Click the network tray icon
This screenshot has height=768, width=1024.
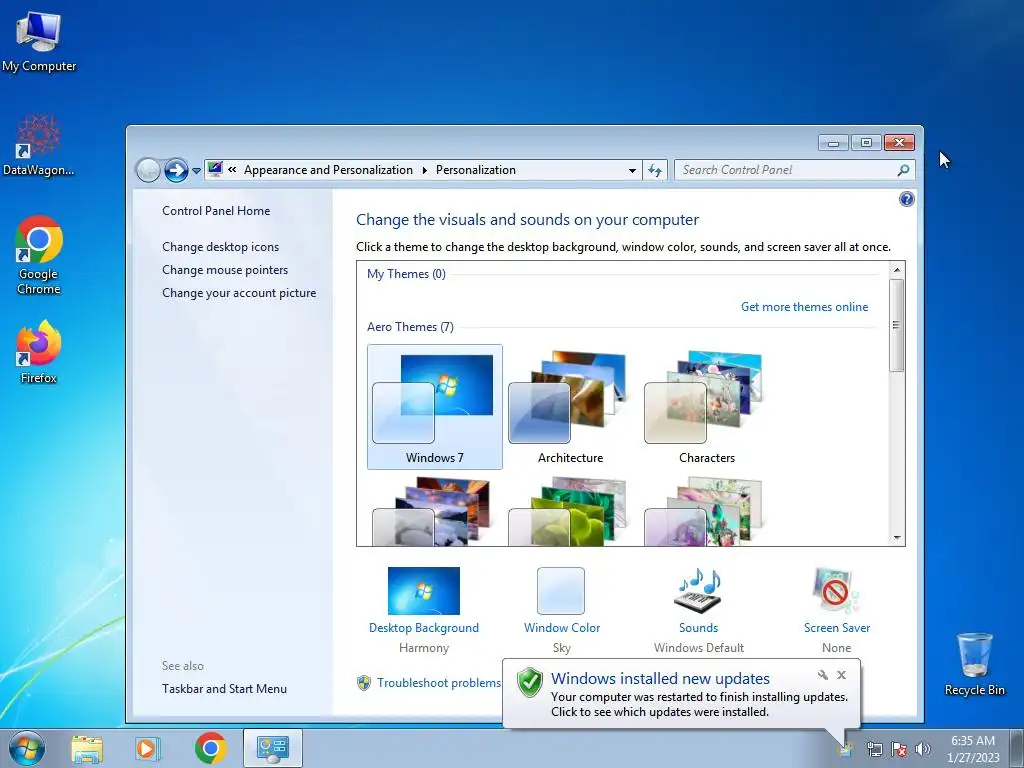pyautogui.click(x=874, y=749)
